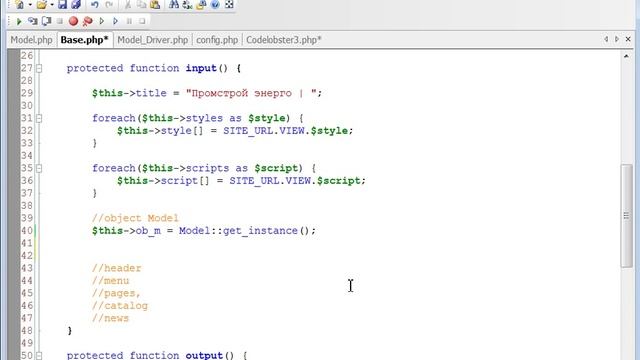Click $this->ob_m on line 40

[x=126, y=231]
